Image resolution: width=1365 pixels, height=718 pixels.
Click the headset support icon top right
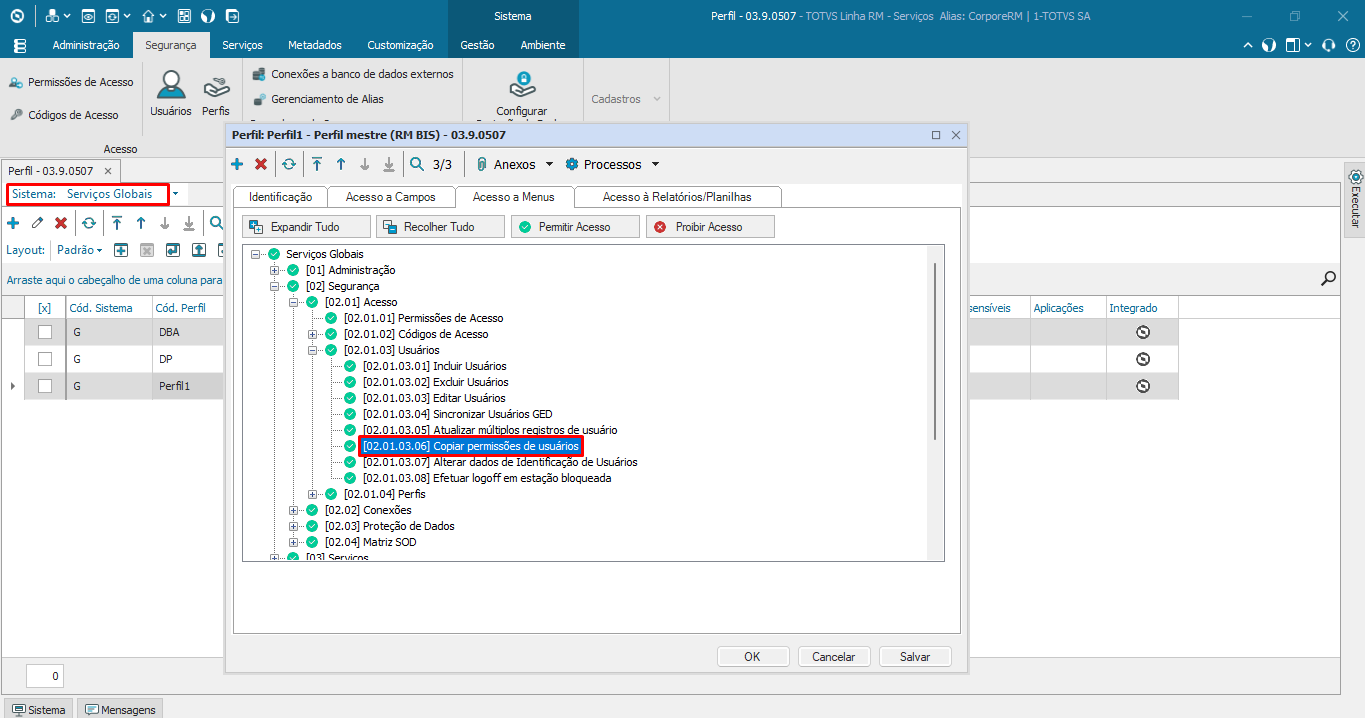click(x=1328, y=45)
